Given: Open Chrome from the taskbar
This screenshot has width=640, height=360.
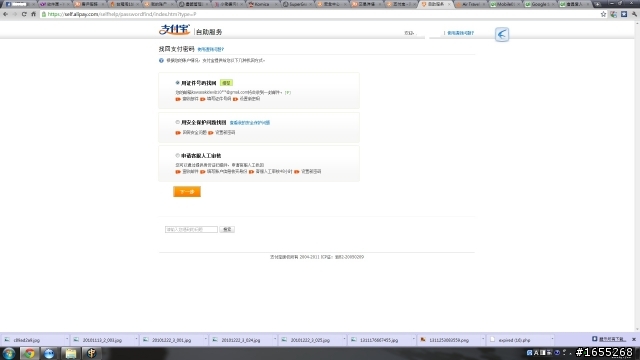Looking at the screenshot, I should pyautogui.click(x=29, y=353).
